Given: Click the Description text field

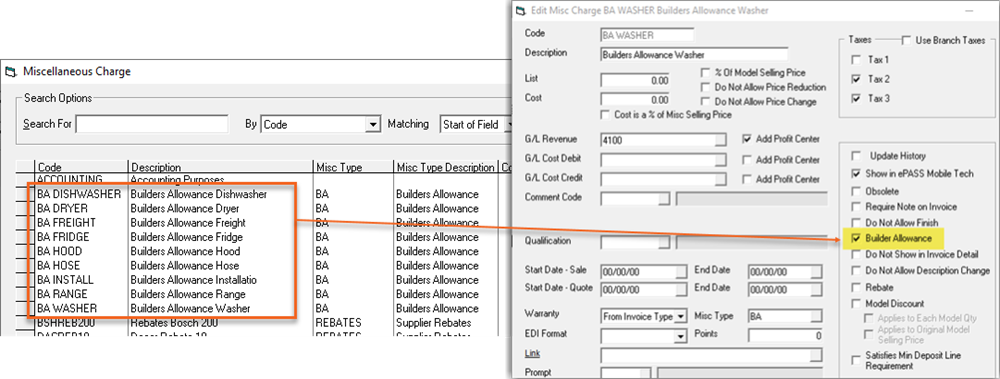Looking at the screenshot, I should pyautogui.click(x=695, y=55).
